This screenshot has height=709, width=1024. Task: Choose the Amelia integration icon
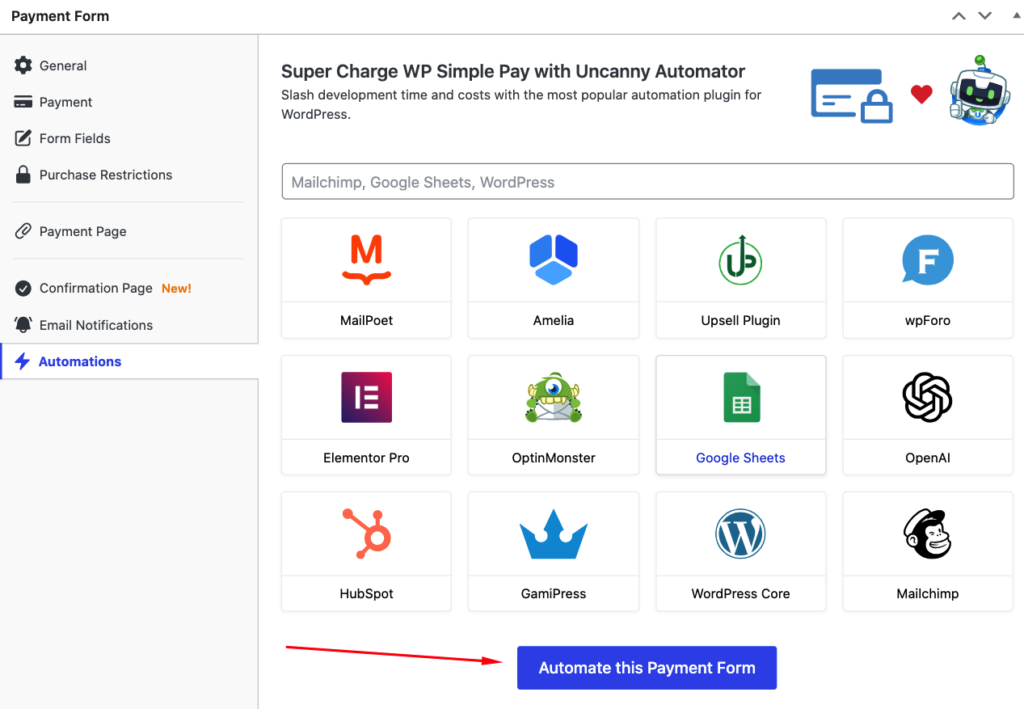pyautogui.click(x=553, y=260)
